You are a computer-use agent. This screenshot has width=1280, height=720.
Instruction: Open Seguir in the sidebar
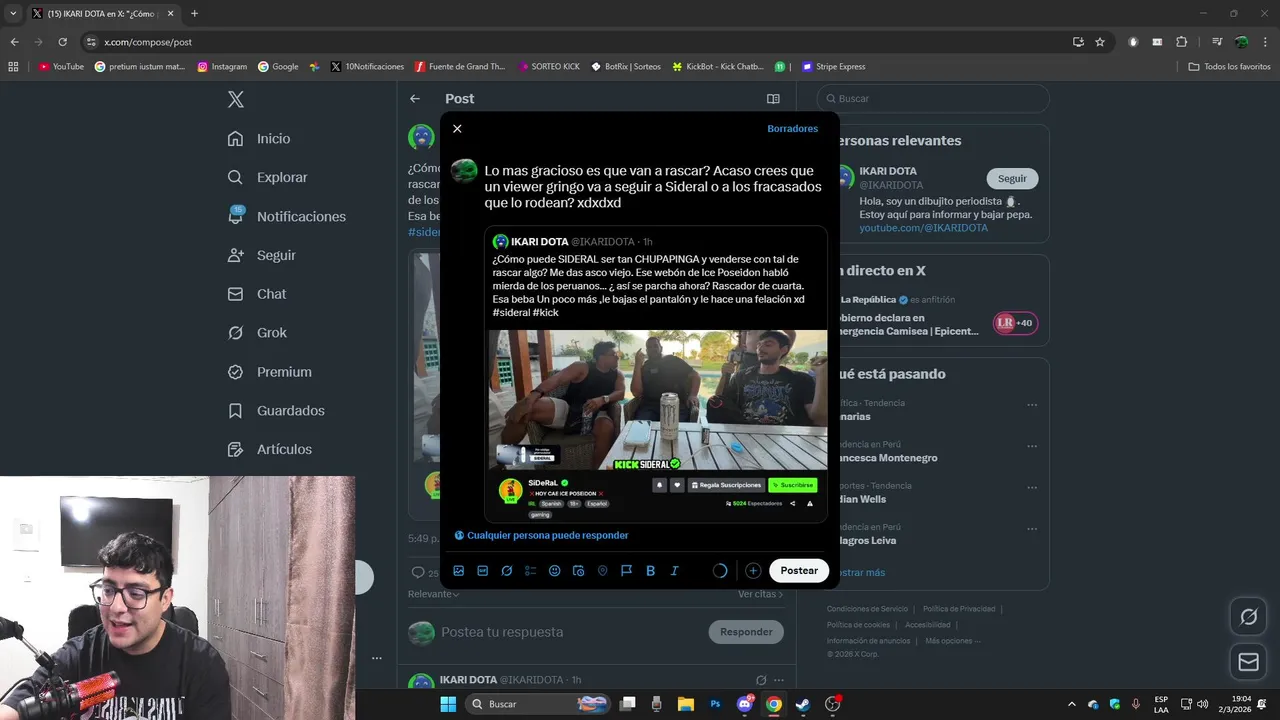point(261,256)
